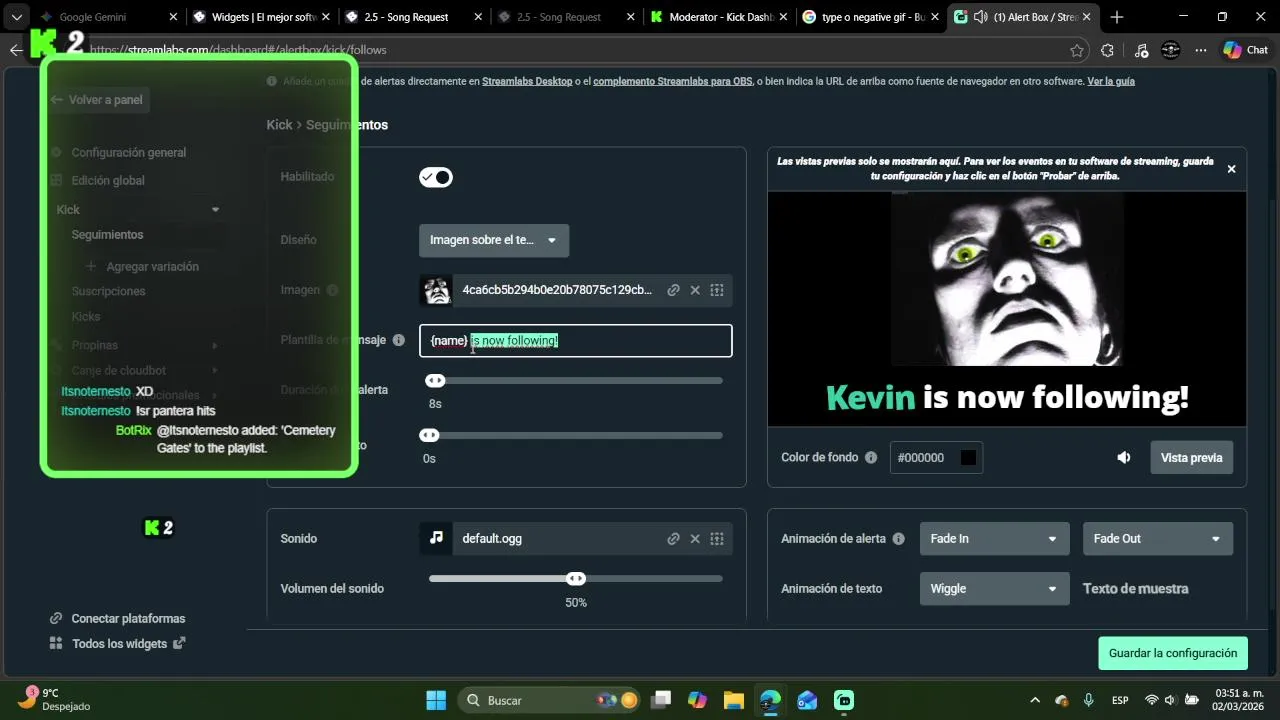Go back with the browser back arrow
The height and width of the screenshot is (720, 1280).
tap(16, 50)
